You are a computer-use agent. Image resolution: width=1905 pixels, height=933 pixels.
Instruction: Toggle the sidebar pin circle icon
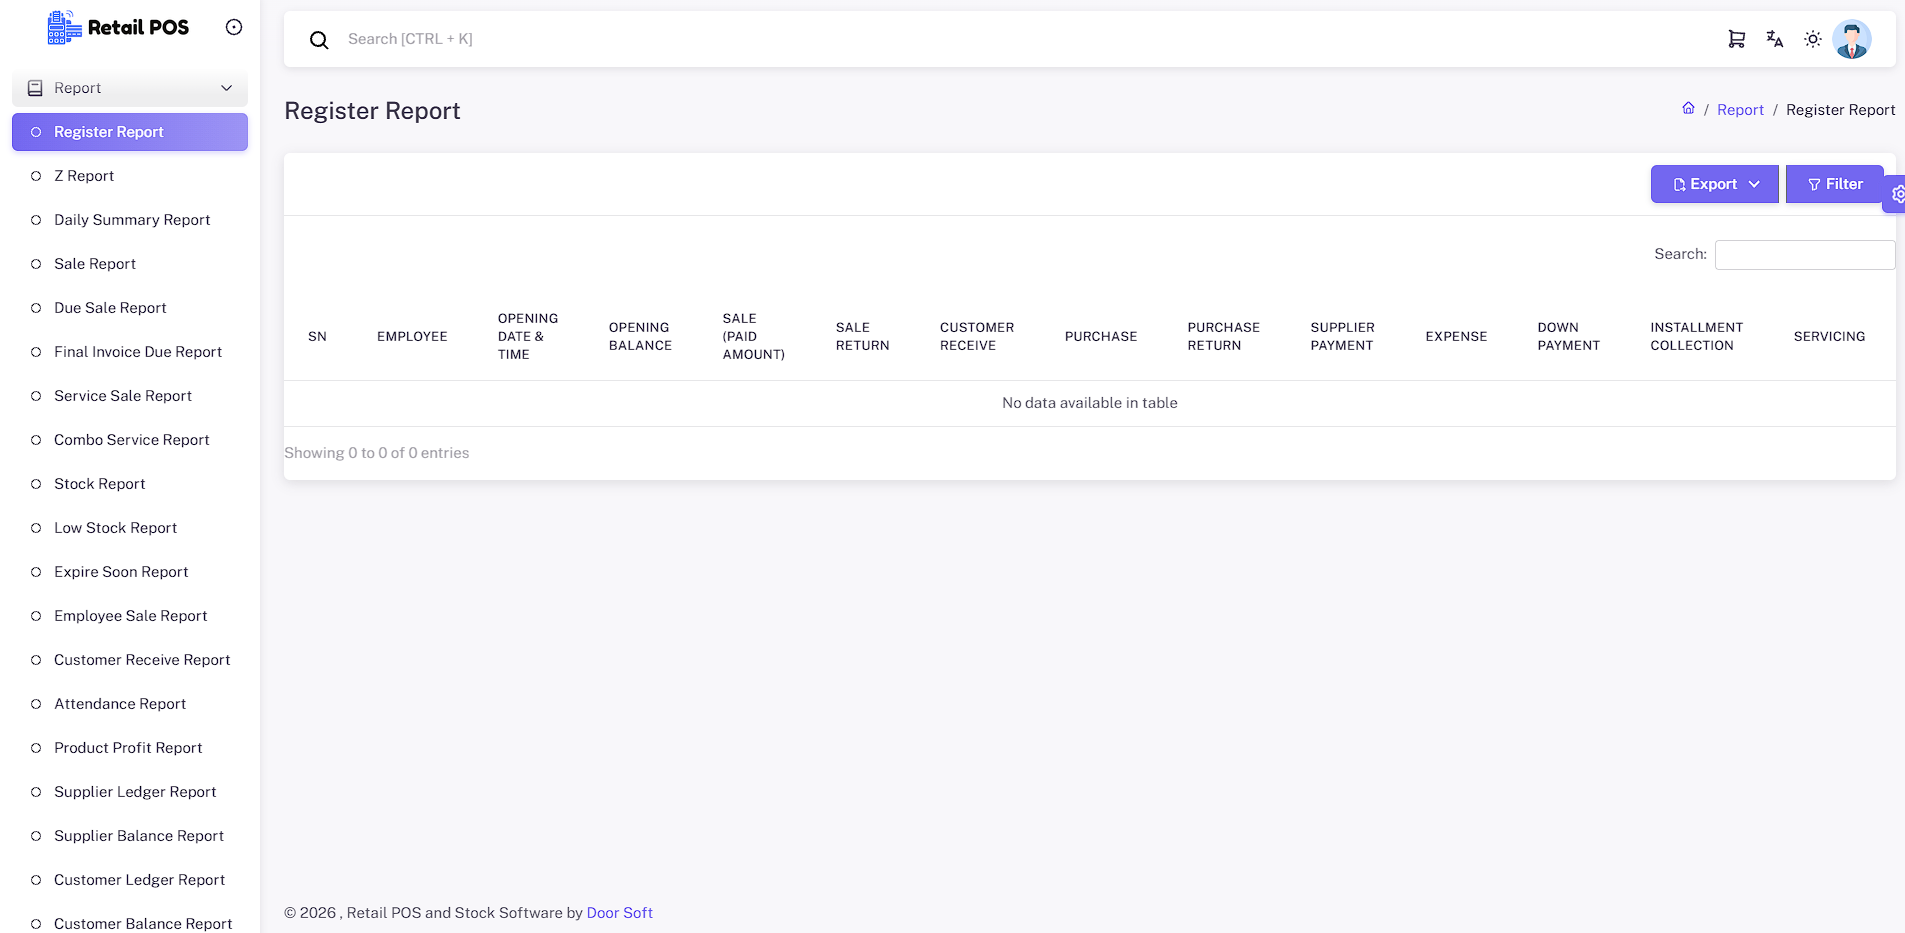click(x=234, y=28)
